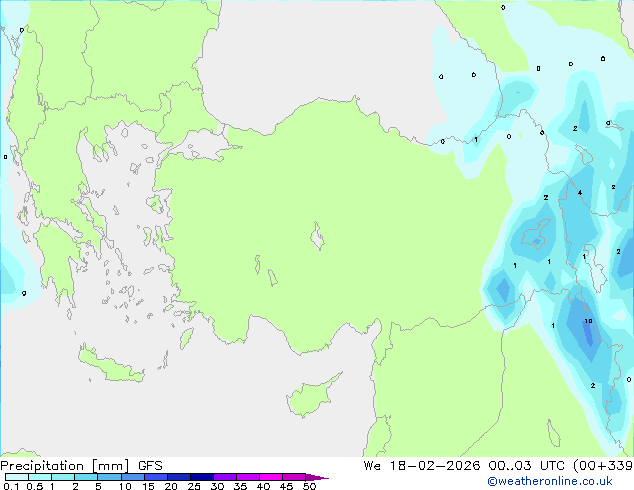634x490 pixels.
Task: Pick the 10–15 mm legend color swatch
Action: pyautogui.click(x=132, y=477)
